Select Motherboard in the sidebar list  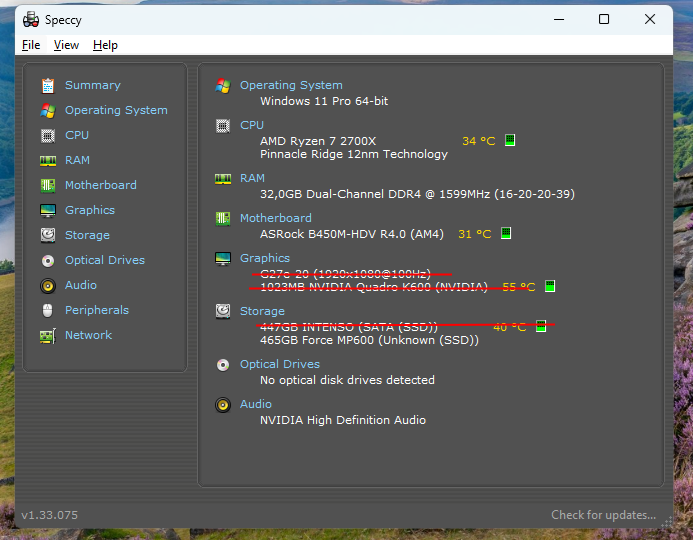pyautogui.click(x=101, y=185)
